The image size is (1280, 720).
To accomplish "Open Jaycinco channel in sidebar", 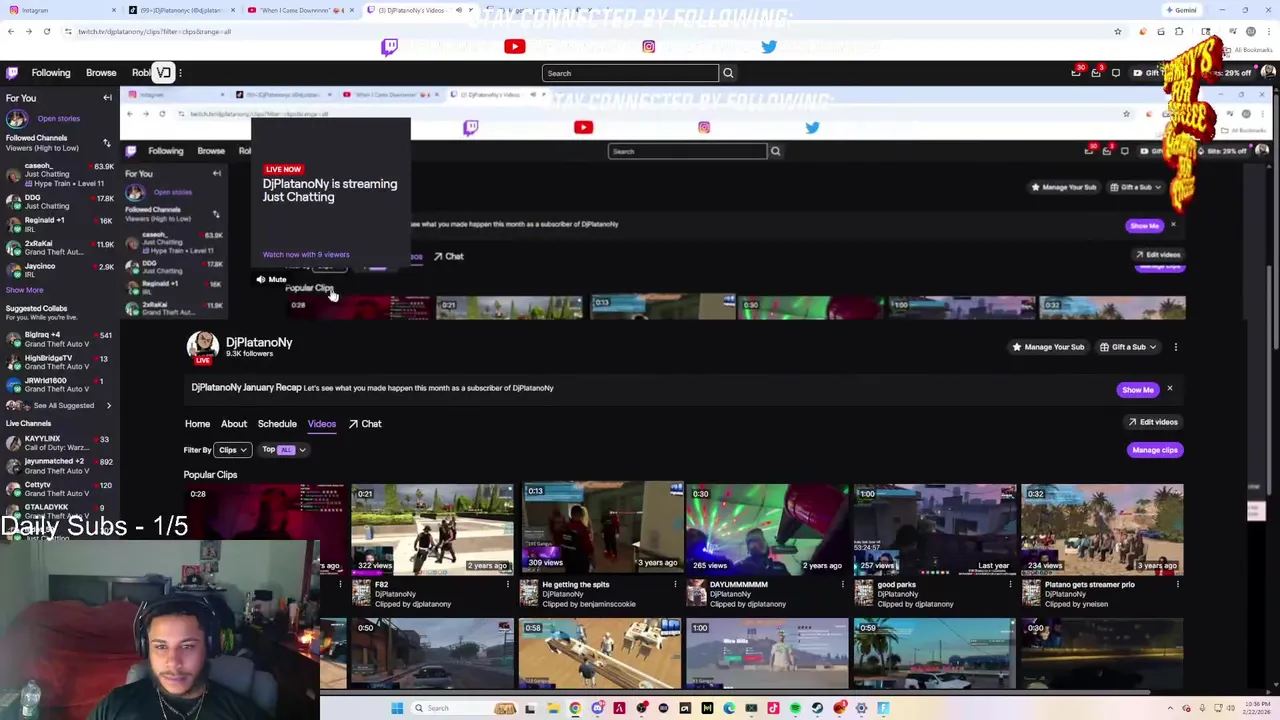I will pyautogui.click(x=59, y=271).
